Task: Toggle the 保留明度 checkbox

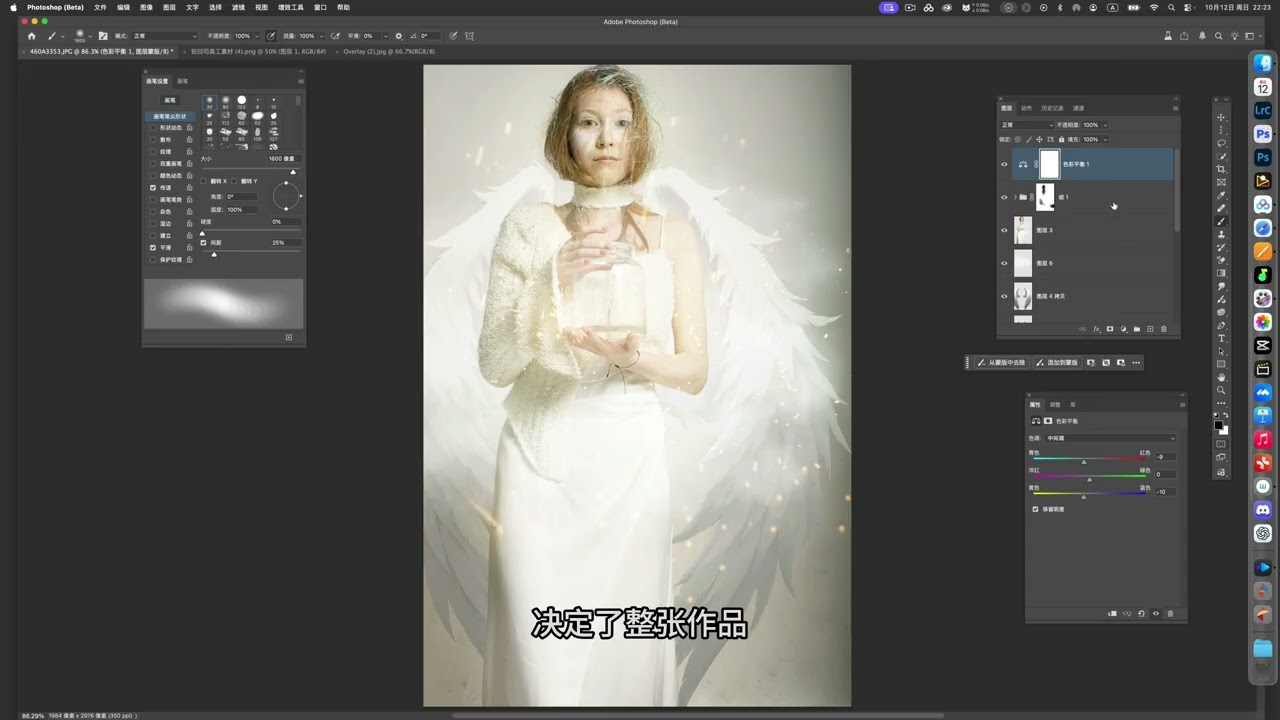Action: [1035, 509]
